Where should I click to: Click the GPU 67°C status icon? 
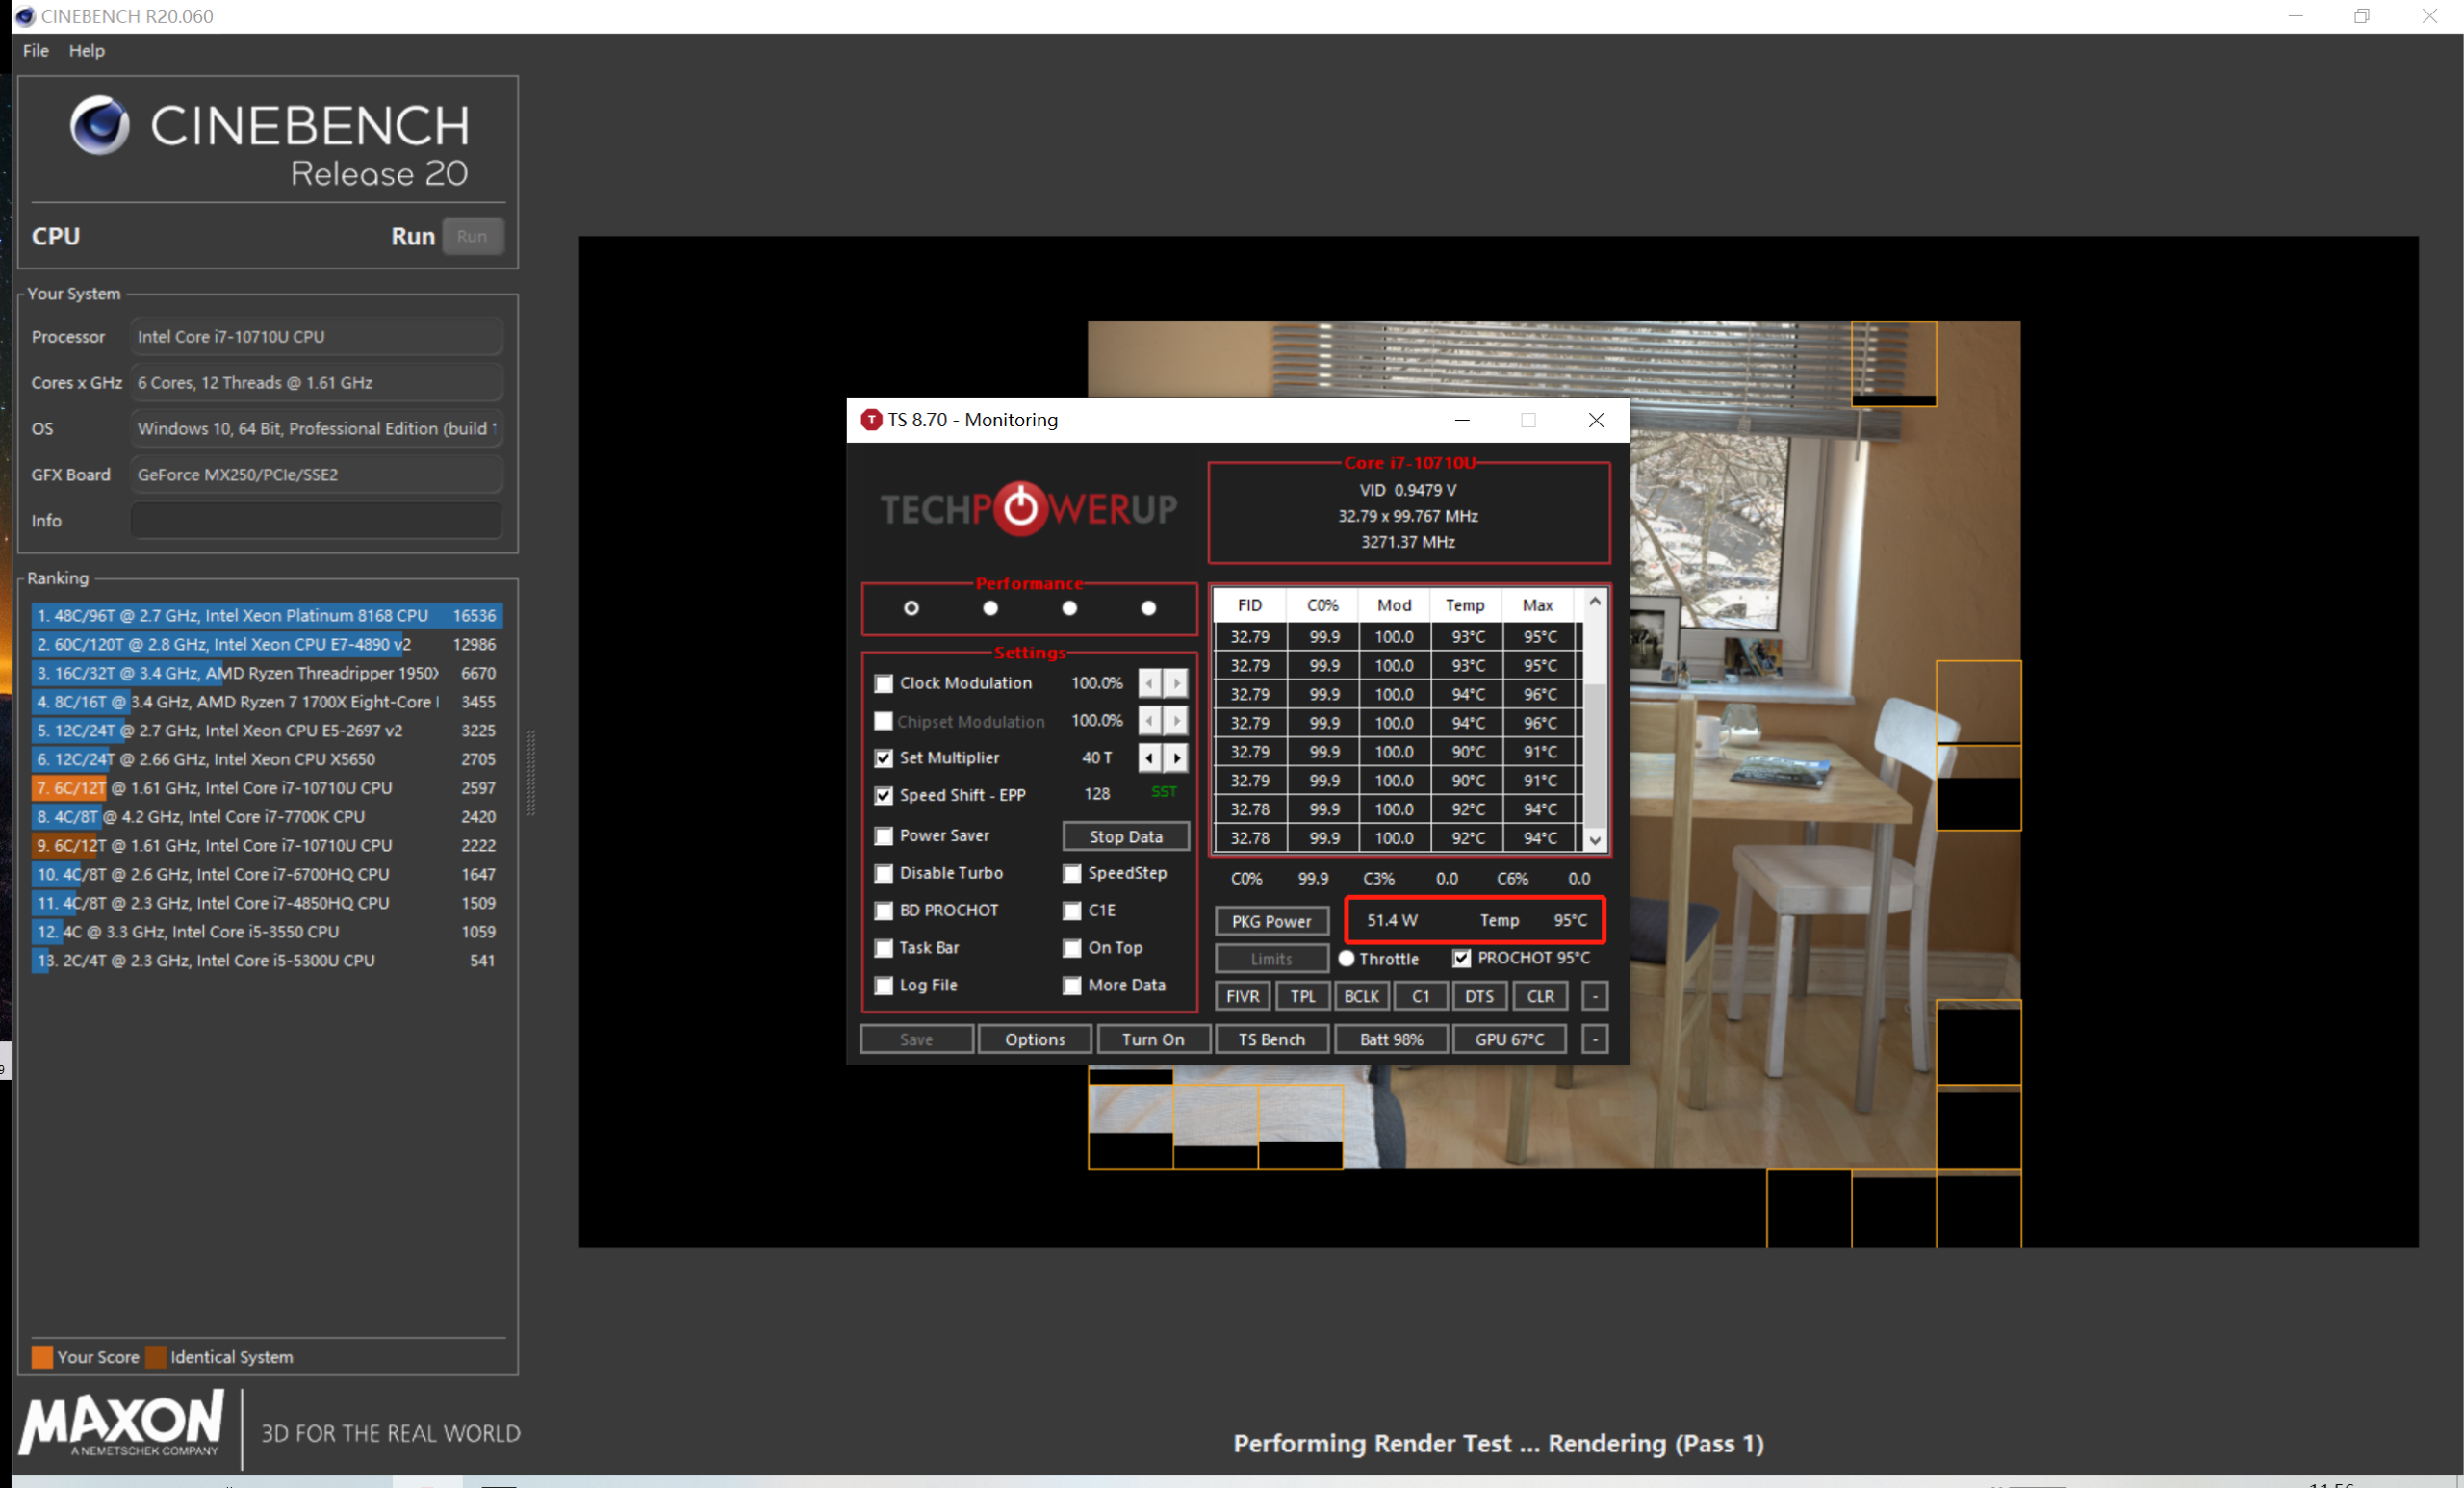click(1506, 1039)
